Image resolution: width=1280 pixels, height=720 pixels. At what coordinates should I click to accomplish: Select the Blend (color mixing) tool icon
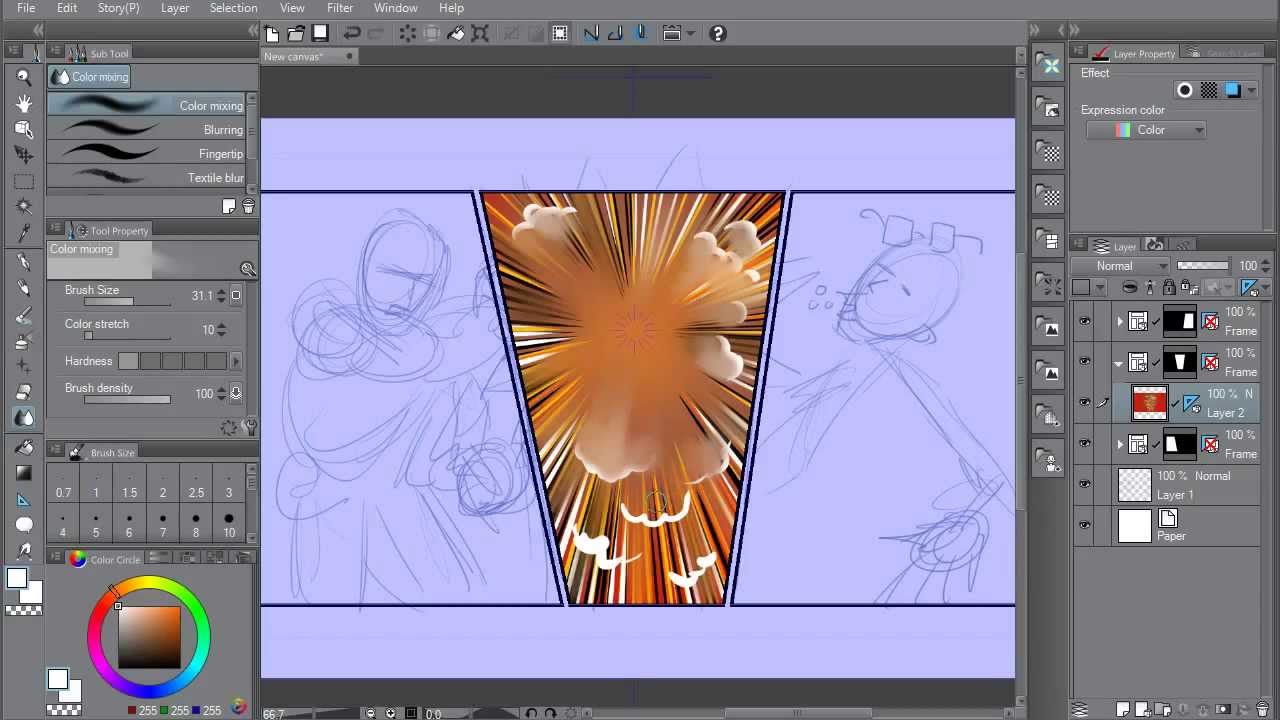coord(23,417)
